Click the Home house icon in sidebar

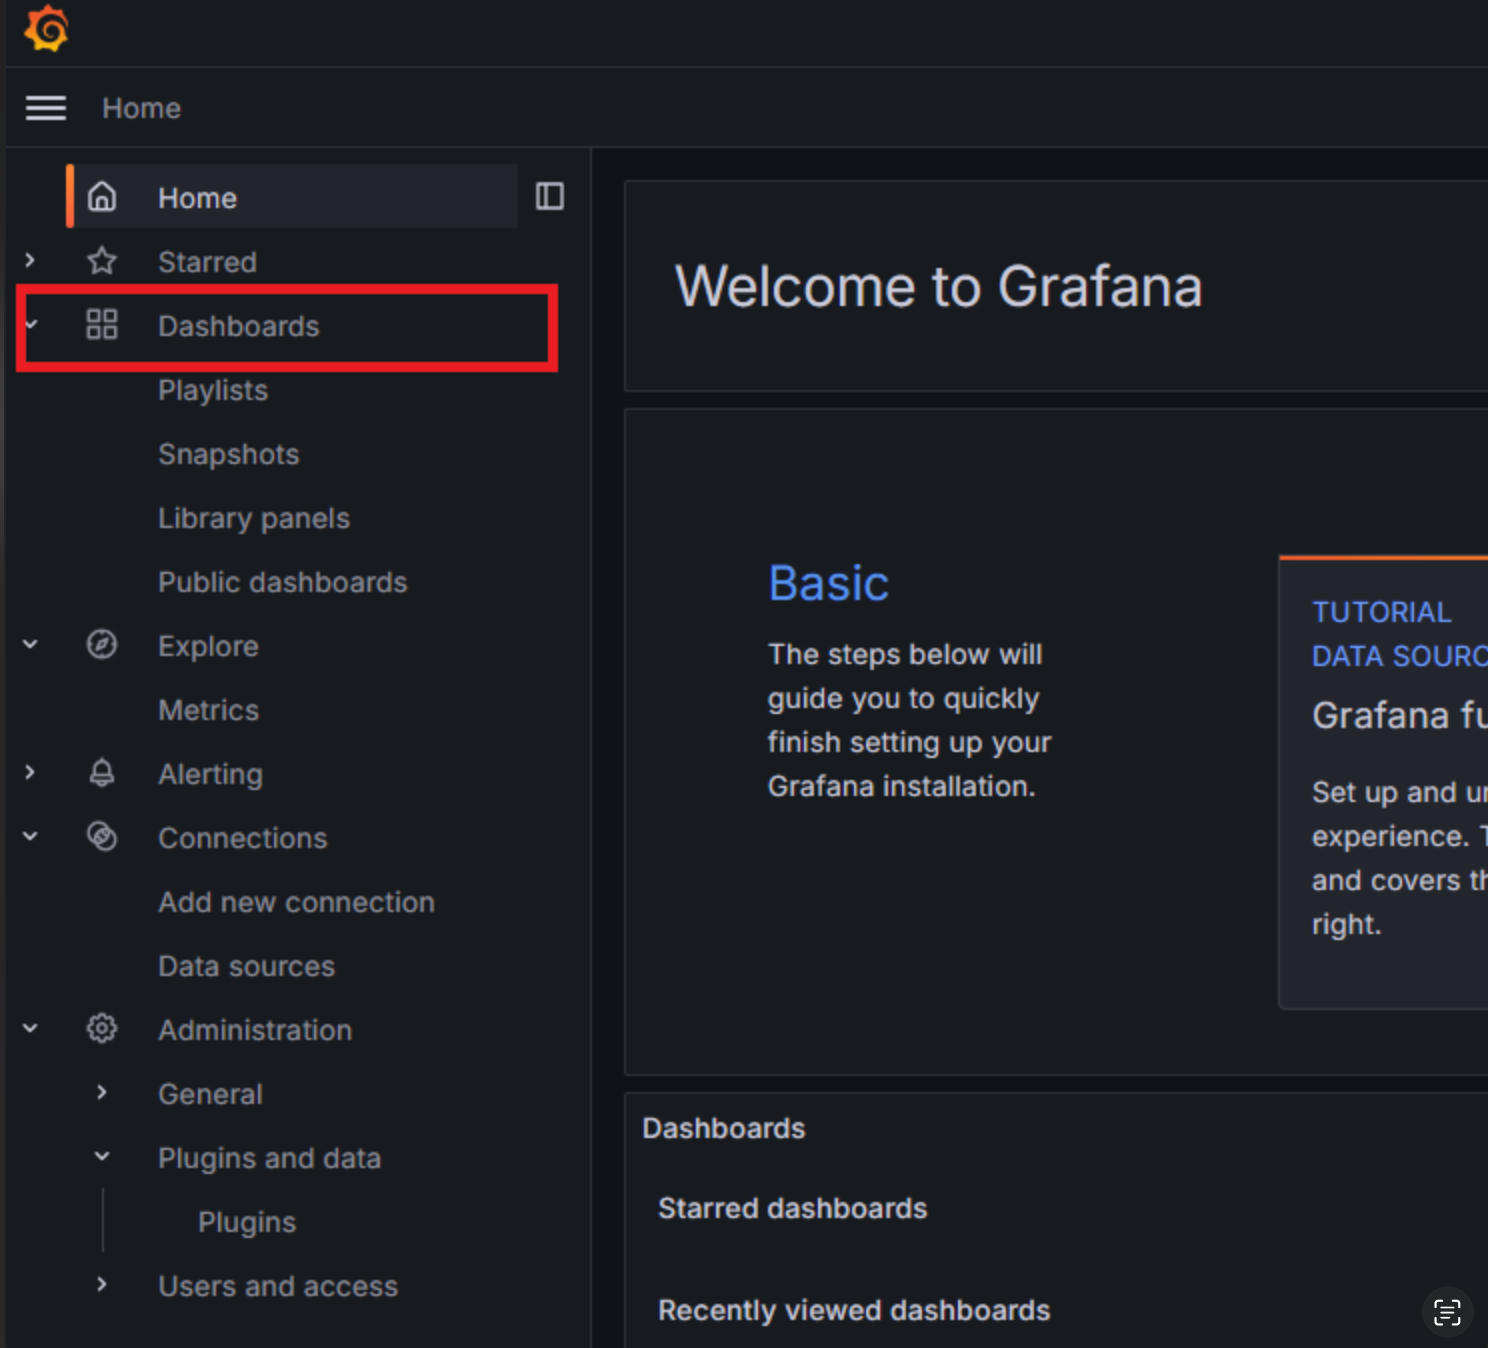[x=102, y=197]
